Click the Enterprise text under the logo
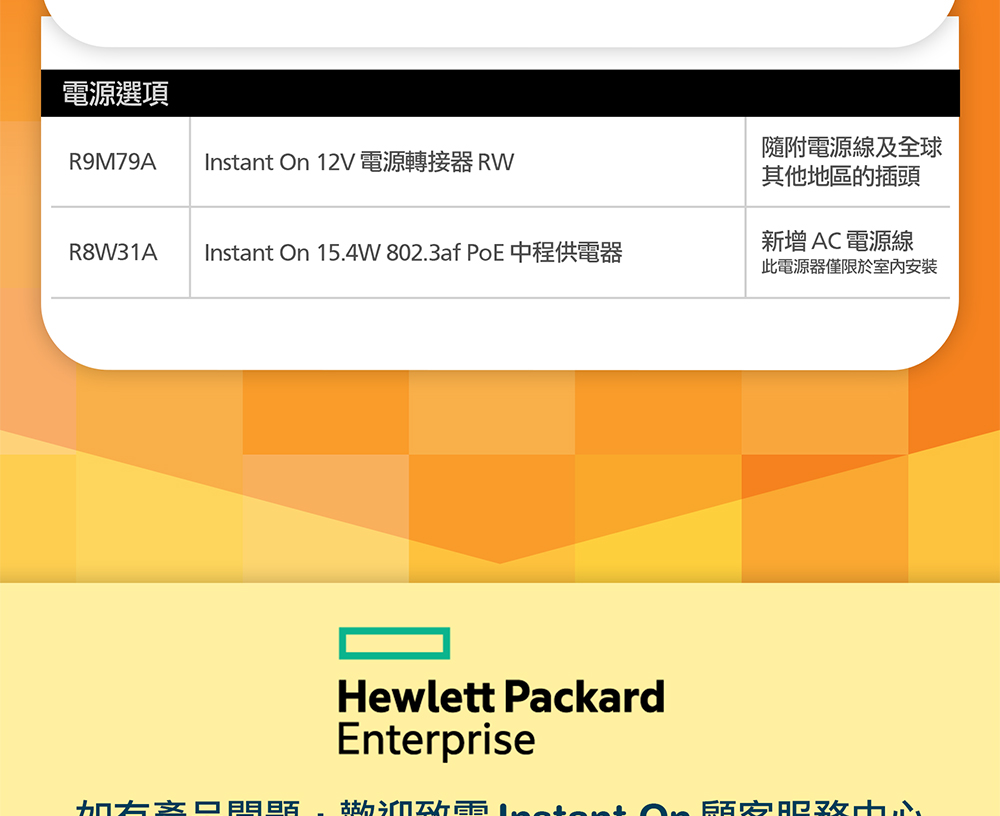The height and width of the screenshot is (816, 1000). (436, 740)
